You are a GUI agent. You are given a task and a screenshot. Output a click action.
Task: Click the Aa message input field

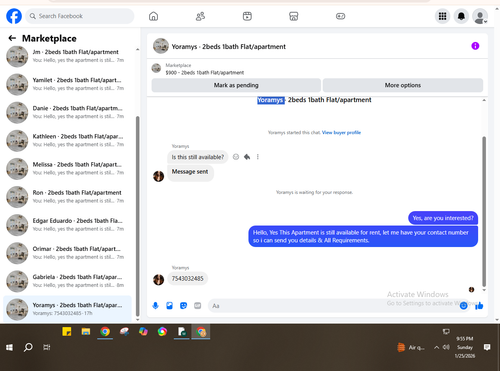(333, 306)
